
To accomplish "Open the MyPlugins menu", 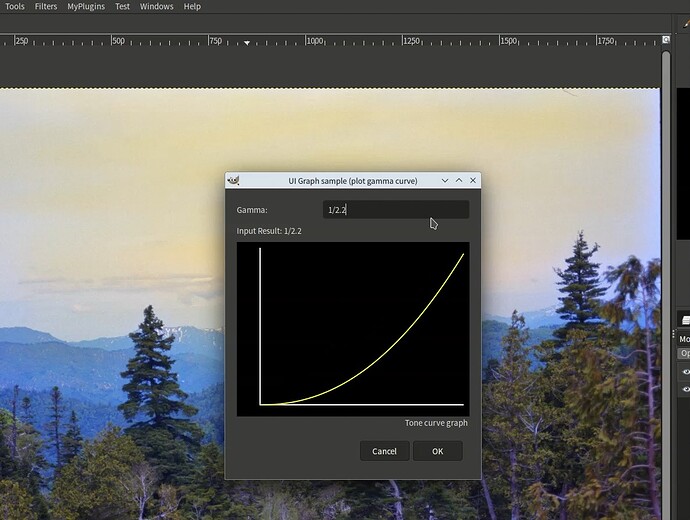I will (x=86, y=7).
